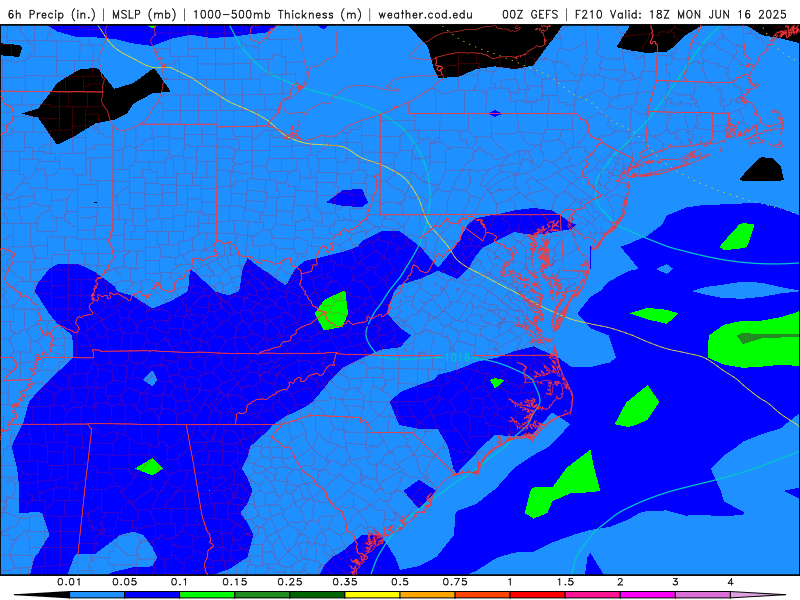Choose the red-orange 0.75–1 legend swatch

tap(483, 595)
